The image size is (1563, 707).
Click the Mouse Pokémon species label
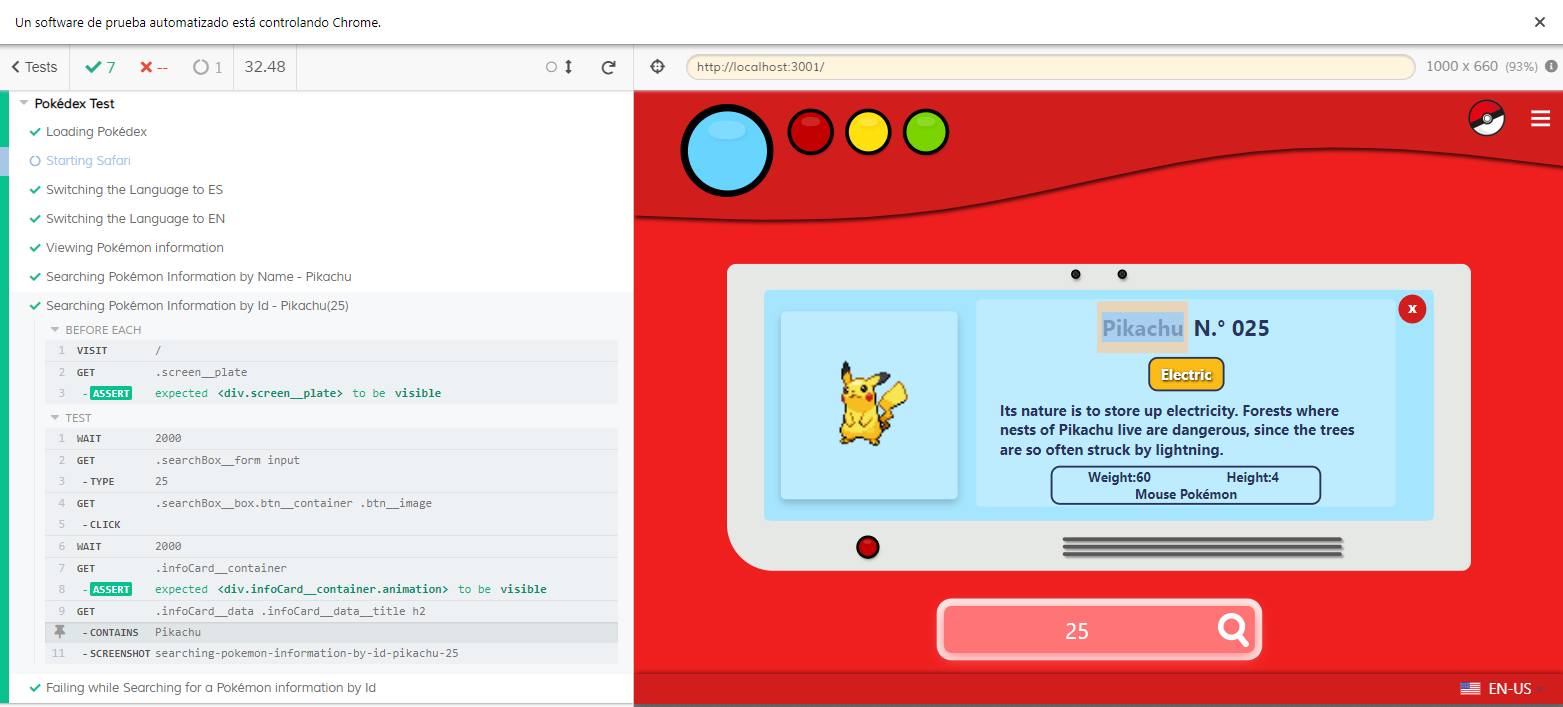[x=1186, y=494]
